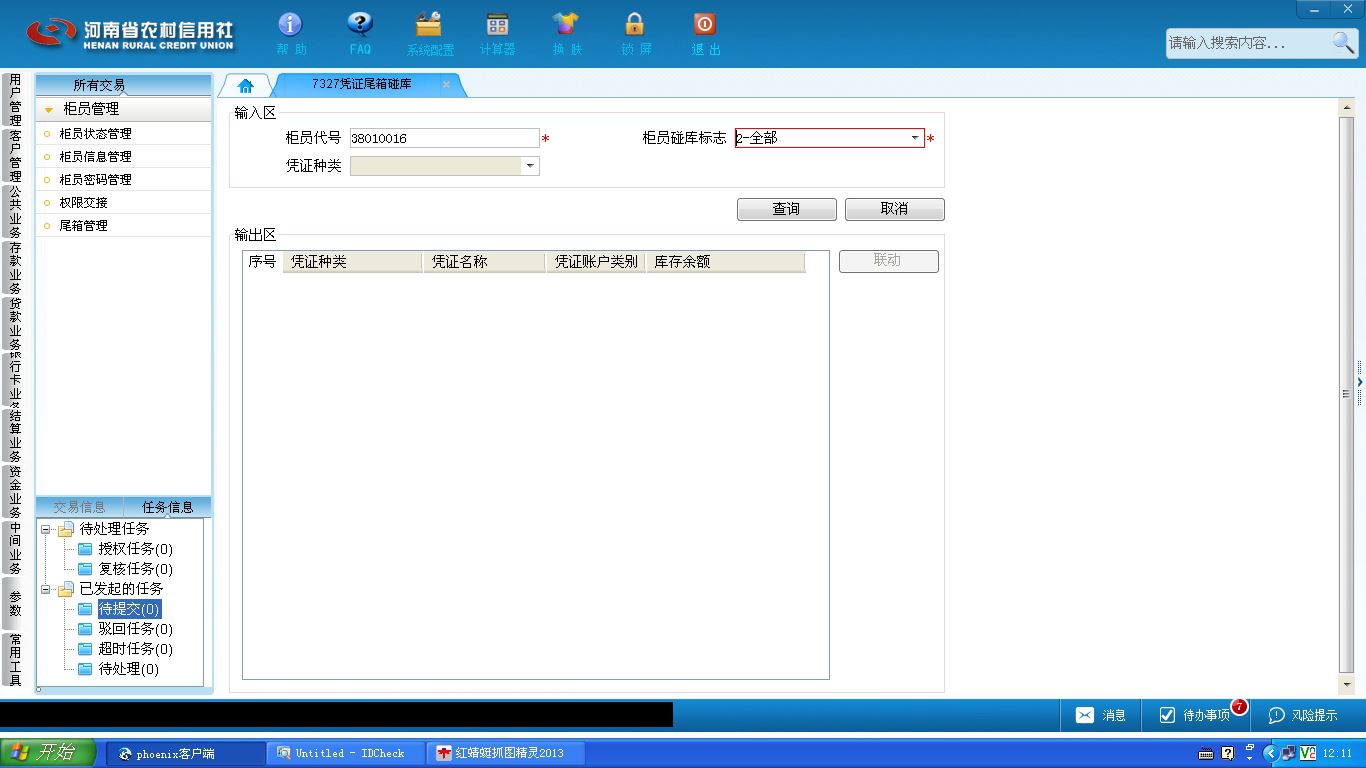
Task: Open the Windows 开始 start button
Action: [47, 753]
